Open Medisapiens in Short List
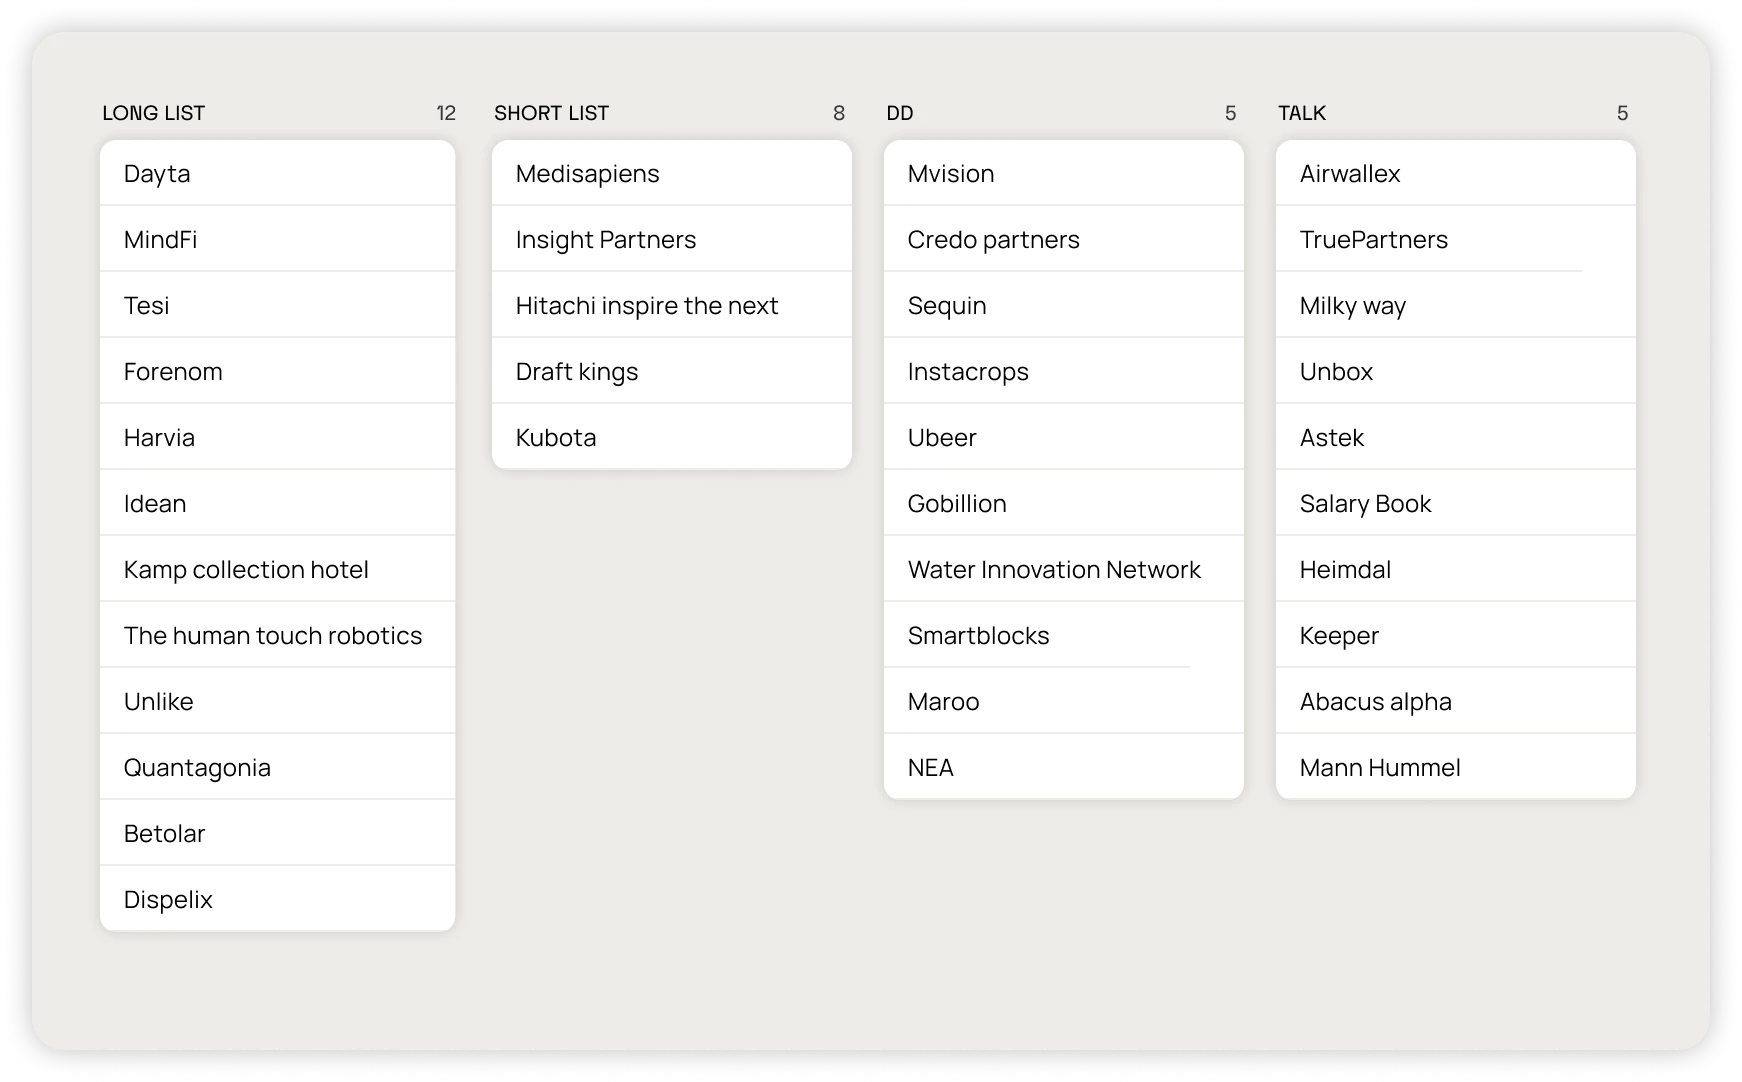1742x1082 pixels. click(671, 173)
